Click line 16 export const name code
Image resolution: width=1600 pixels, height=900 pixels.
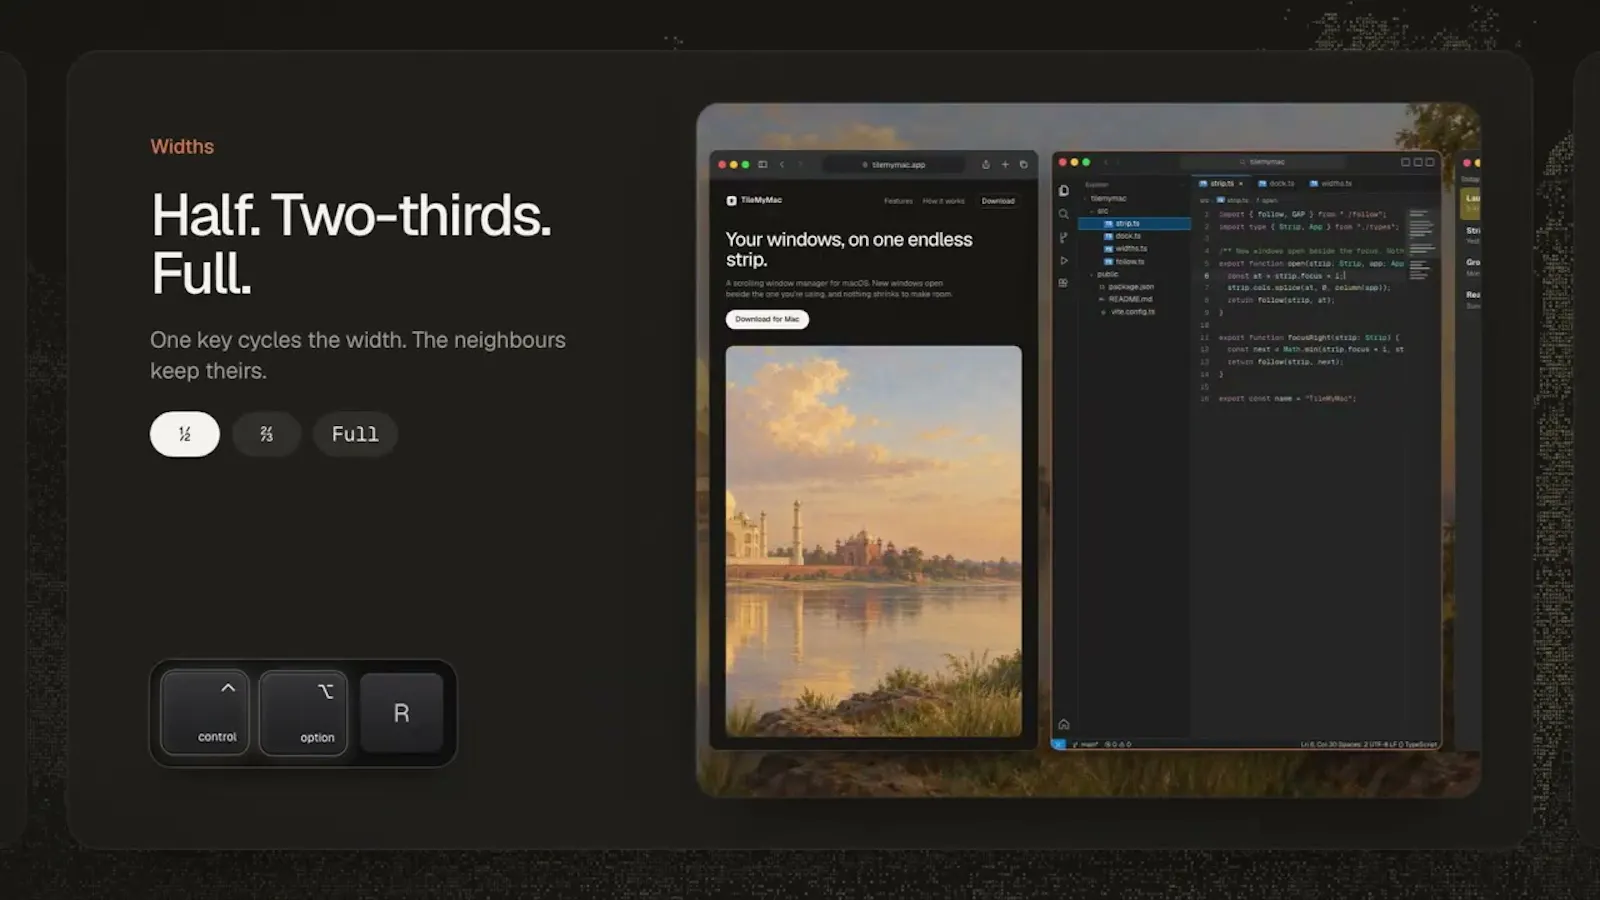coord(1287,398)
